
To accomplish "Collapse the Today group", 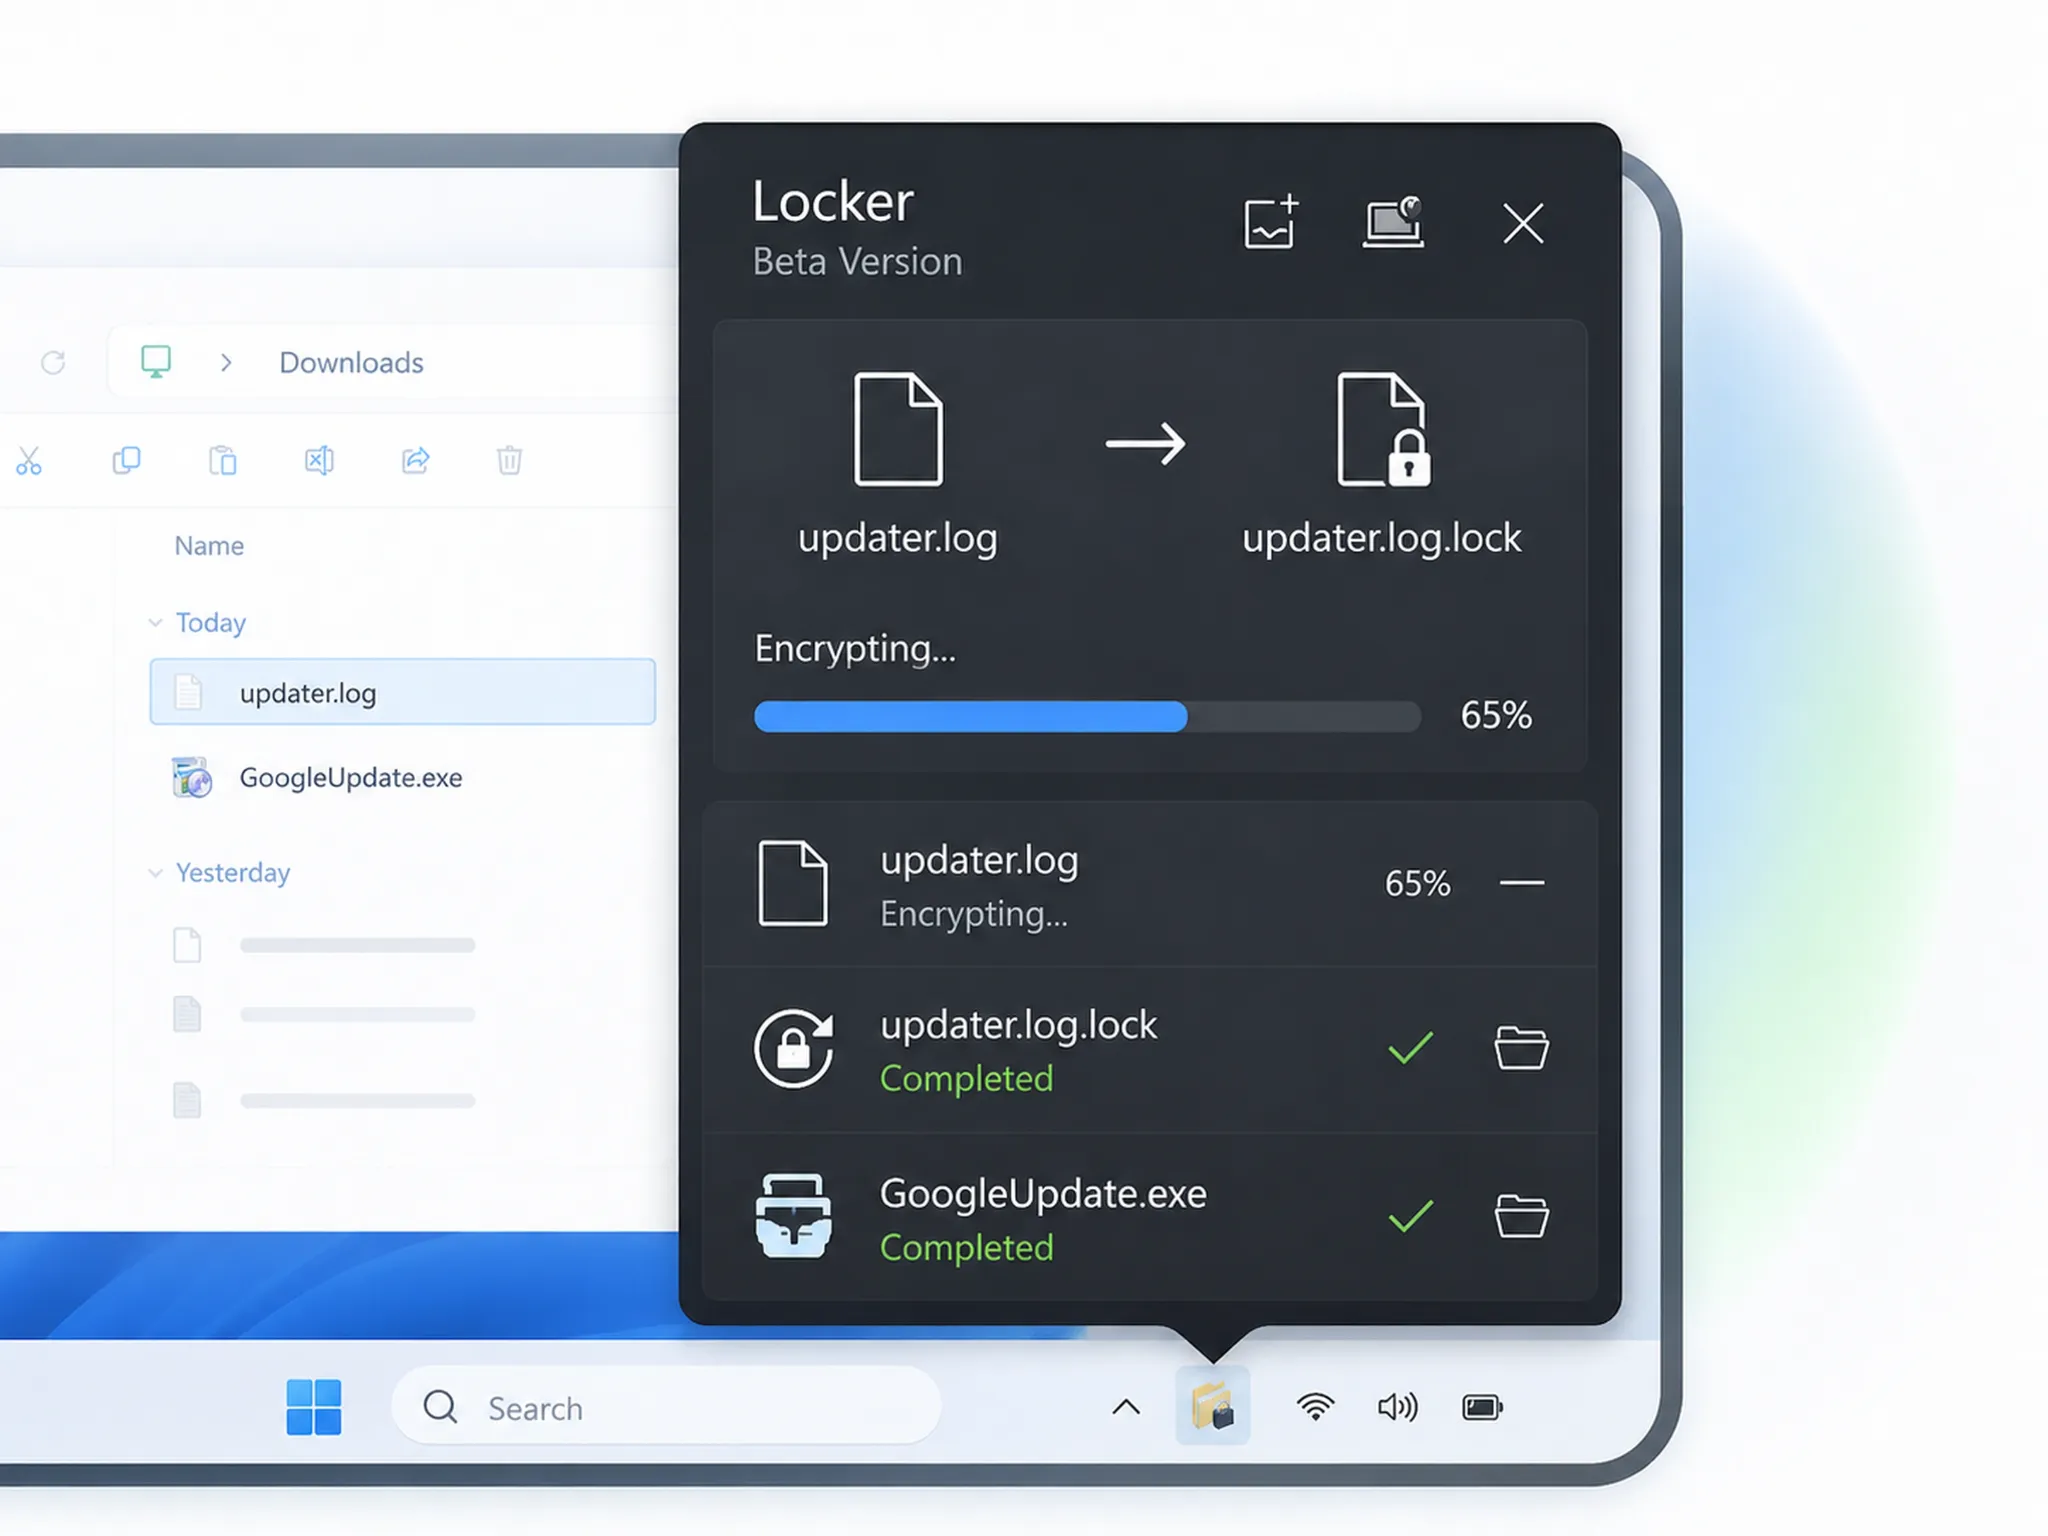I will (155, 623).
